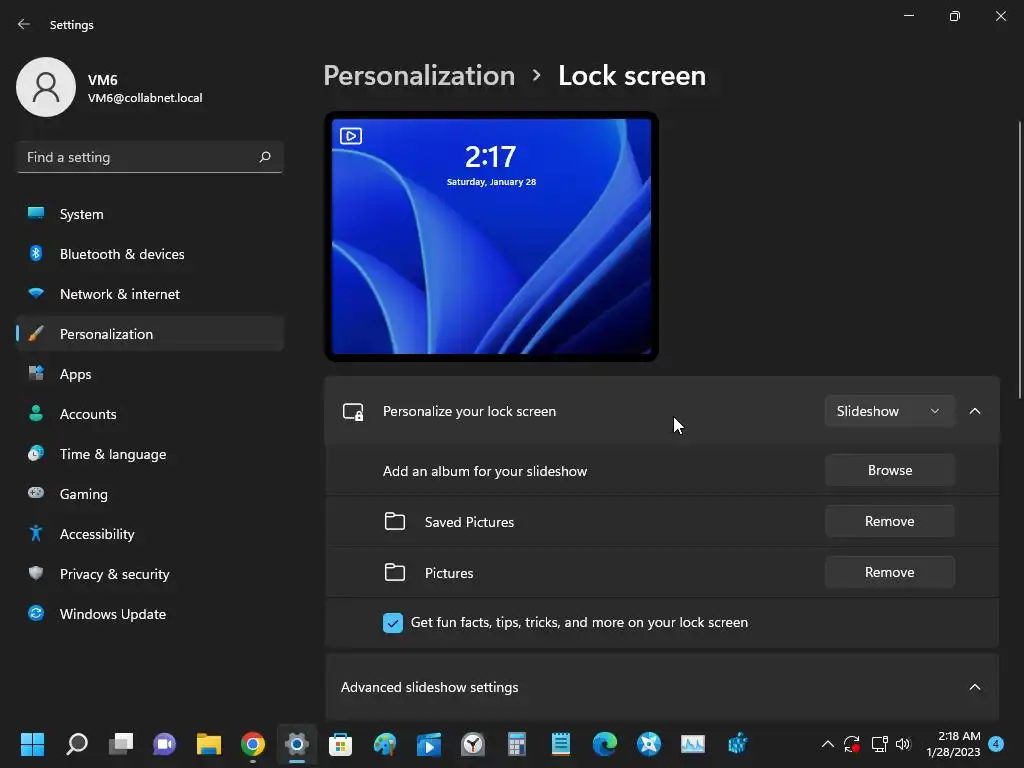Open notification center badge showing 4
This screenshot has width=1024, height=768.
point(997,743)
